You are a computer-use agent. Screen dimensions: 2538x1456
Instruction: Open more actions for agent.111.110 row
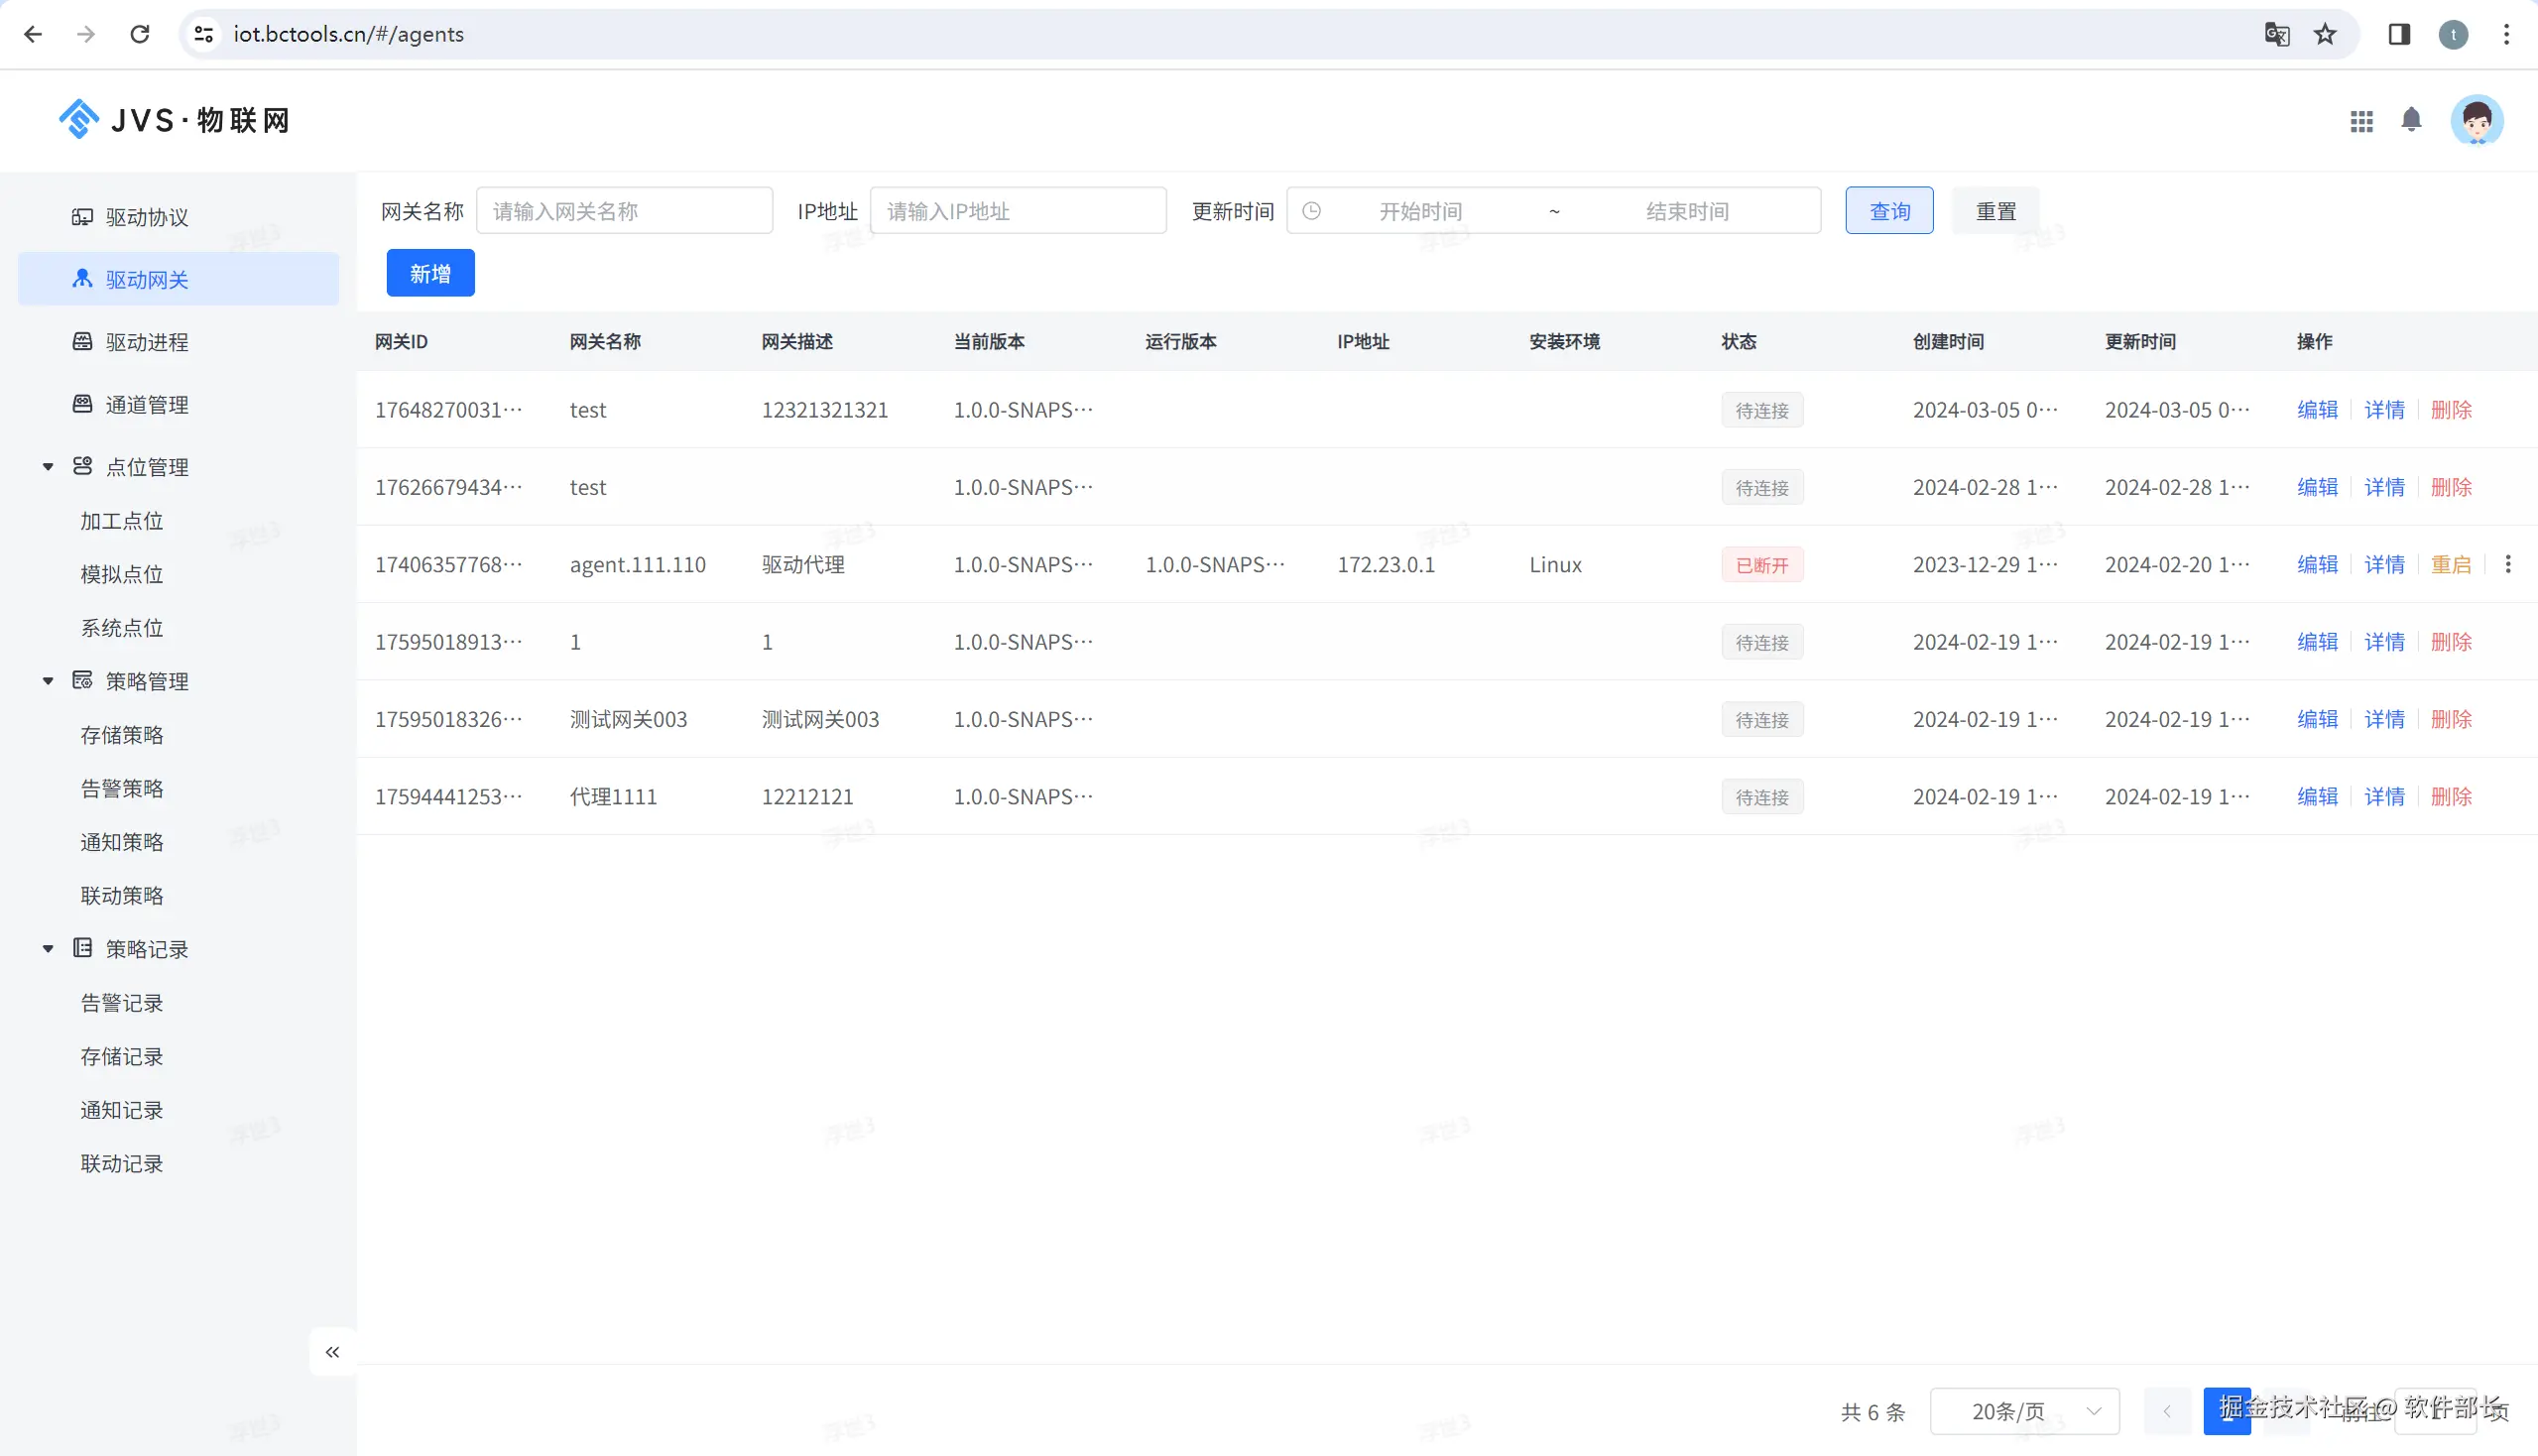tap(2507, 565)
